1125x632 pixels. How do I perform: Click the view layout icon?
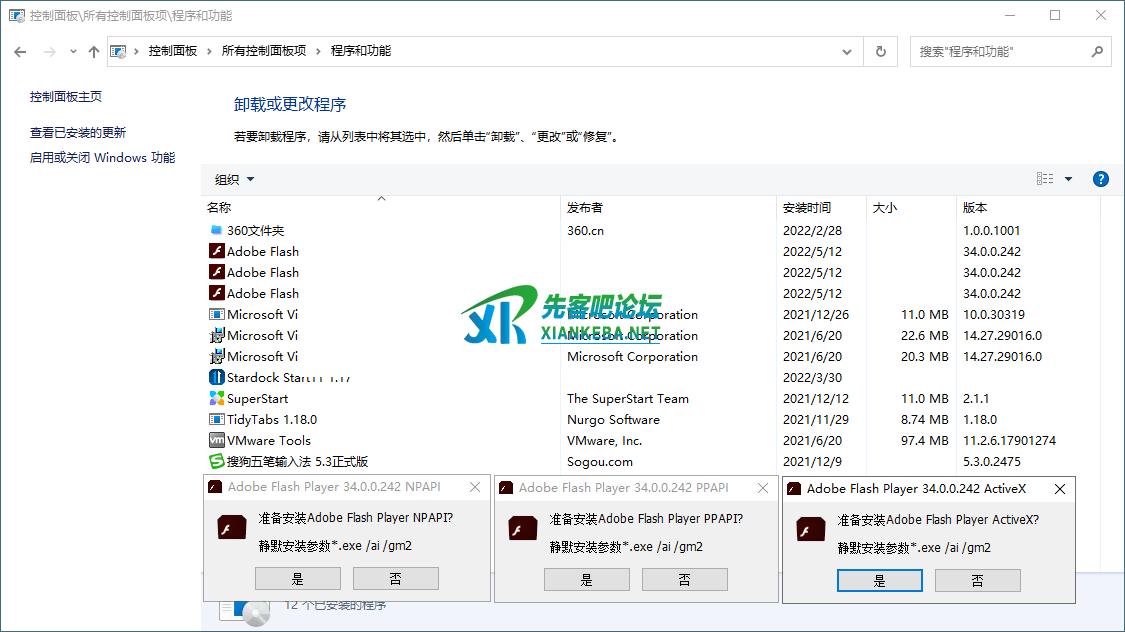1045,179
